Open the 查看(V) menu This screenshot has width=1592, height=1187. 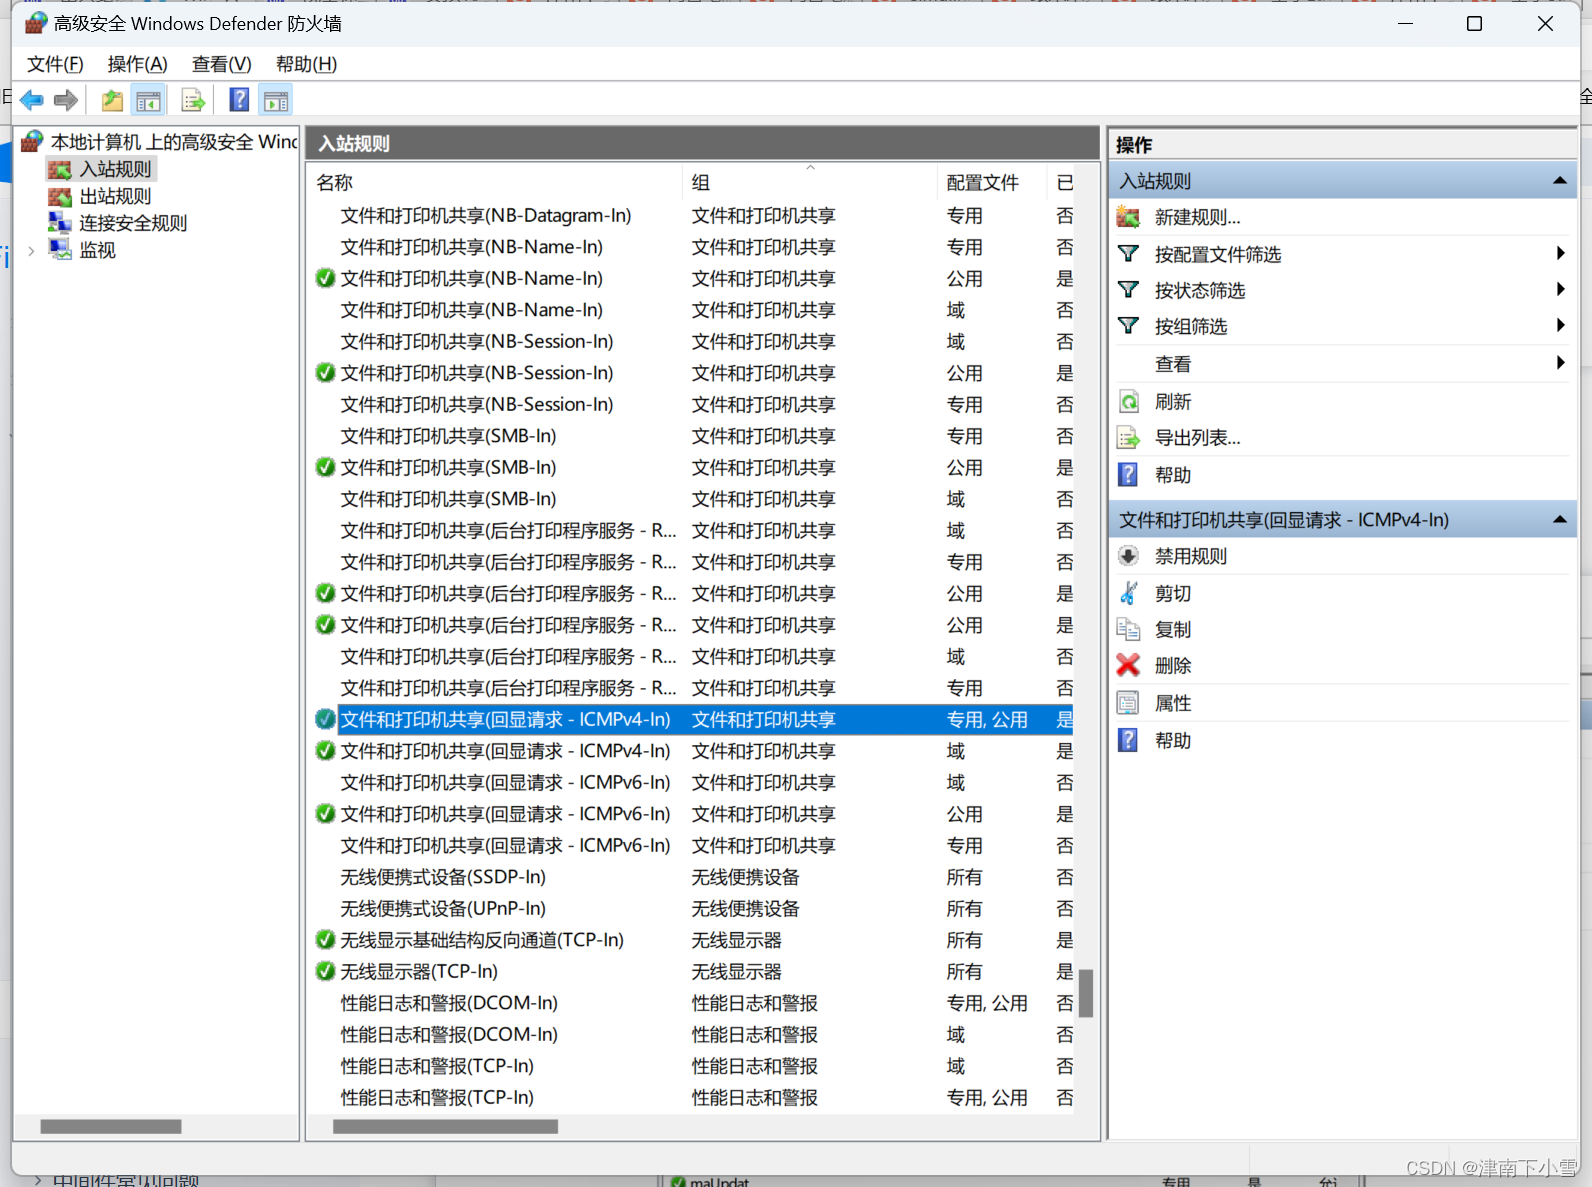click(x=221, y=64)
